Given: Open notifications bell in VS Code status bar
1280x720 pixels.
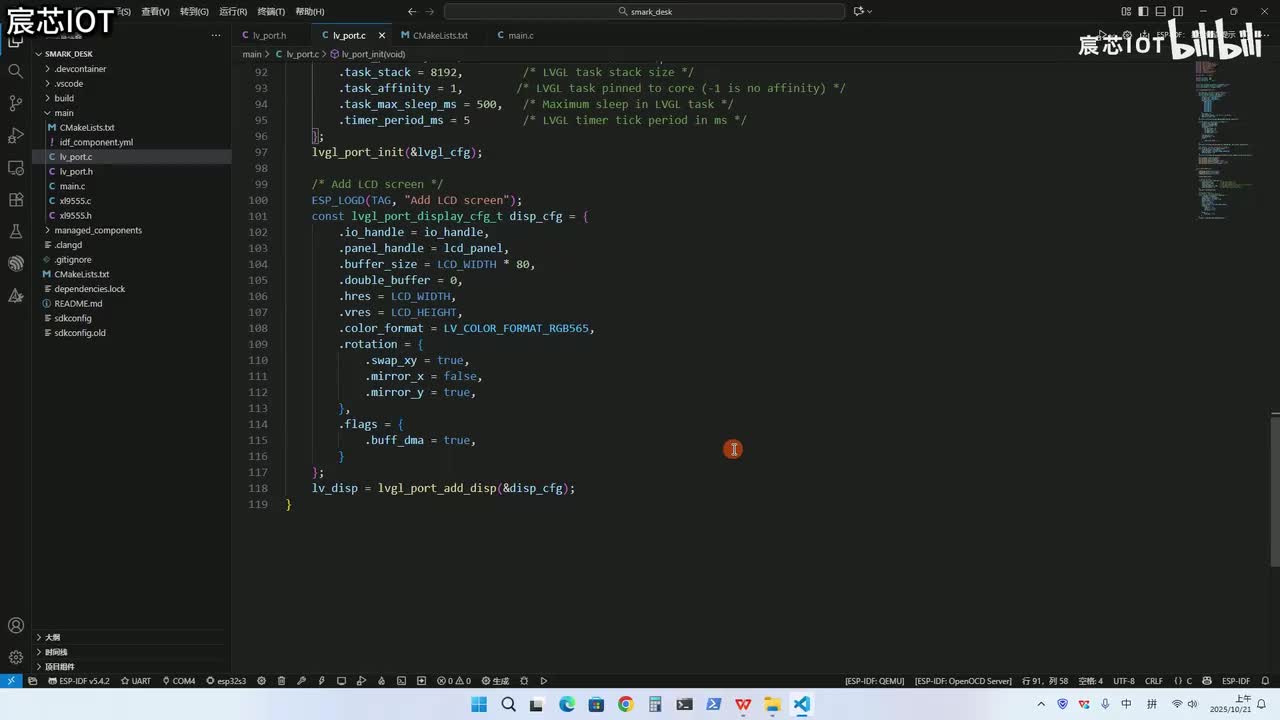Looking at the screenshot, I should [1265, 681].
